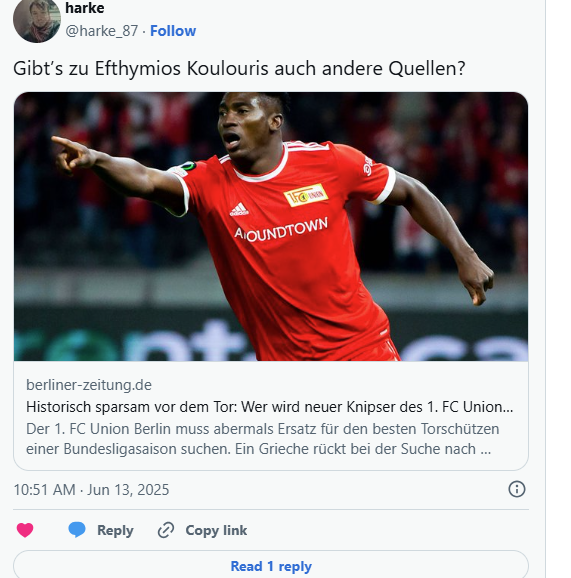
Task: Click the Reply label text
Action: coord(115,530)
